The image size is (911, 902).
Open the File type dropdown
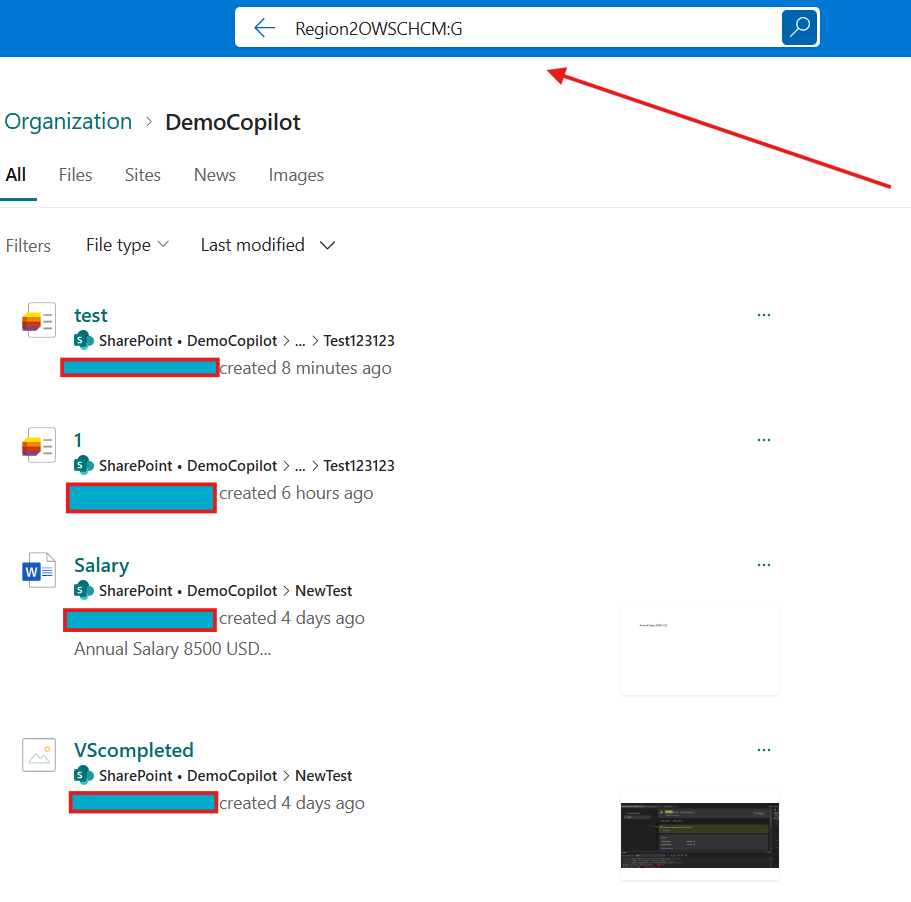click(127, 244)
